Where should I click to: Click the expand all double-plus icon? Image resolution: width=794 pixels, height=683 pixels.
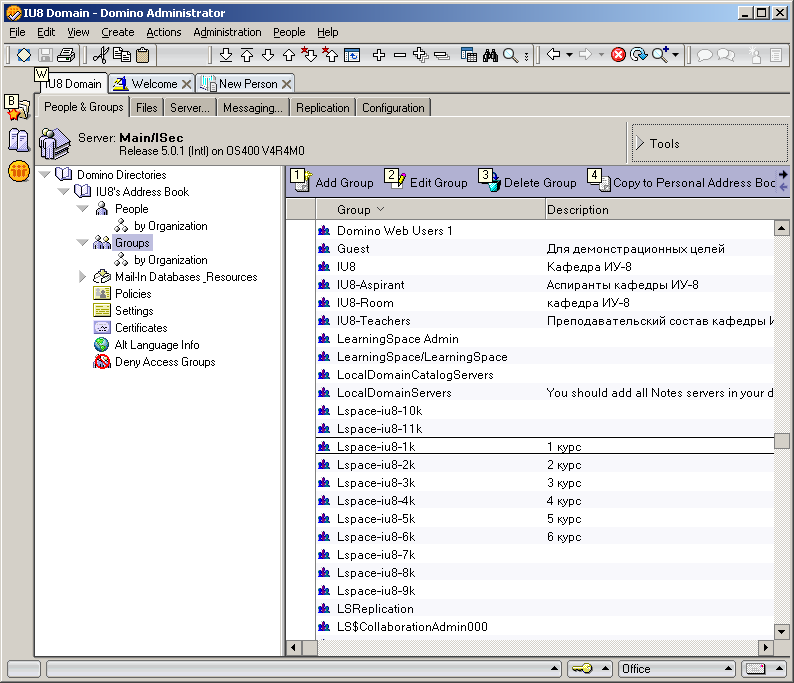click(x=421, y=55)
